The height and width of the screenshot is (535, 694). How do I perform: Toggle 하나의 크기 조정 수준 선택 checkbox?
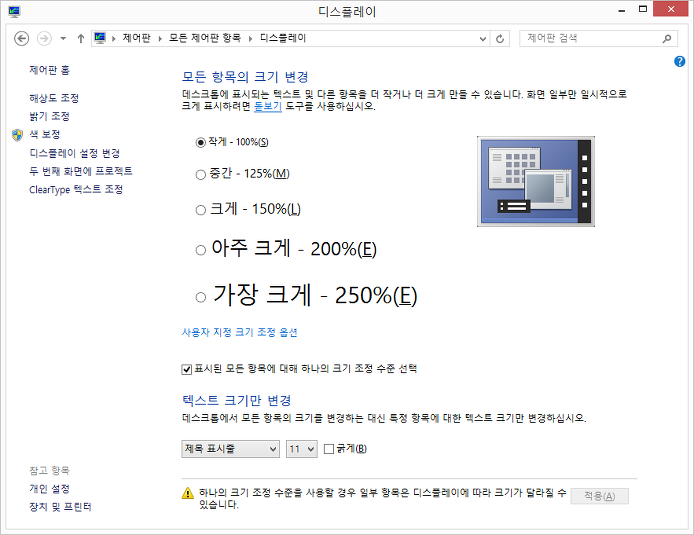pos(186,369)
